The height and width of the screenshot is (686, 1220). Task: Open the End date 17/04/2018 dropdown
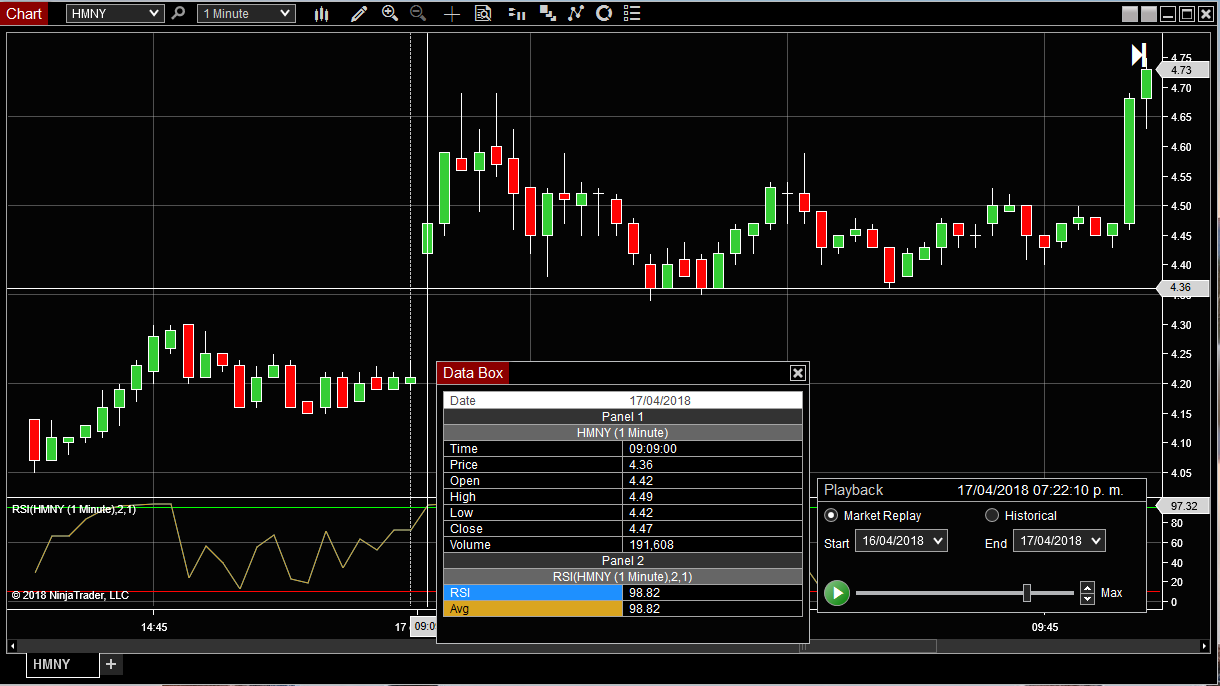[1059, 541]
